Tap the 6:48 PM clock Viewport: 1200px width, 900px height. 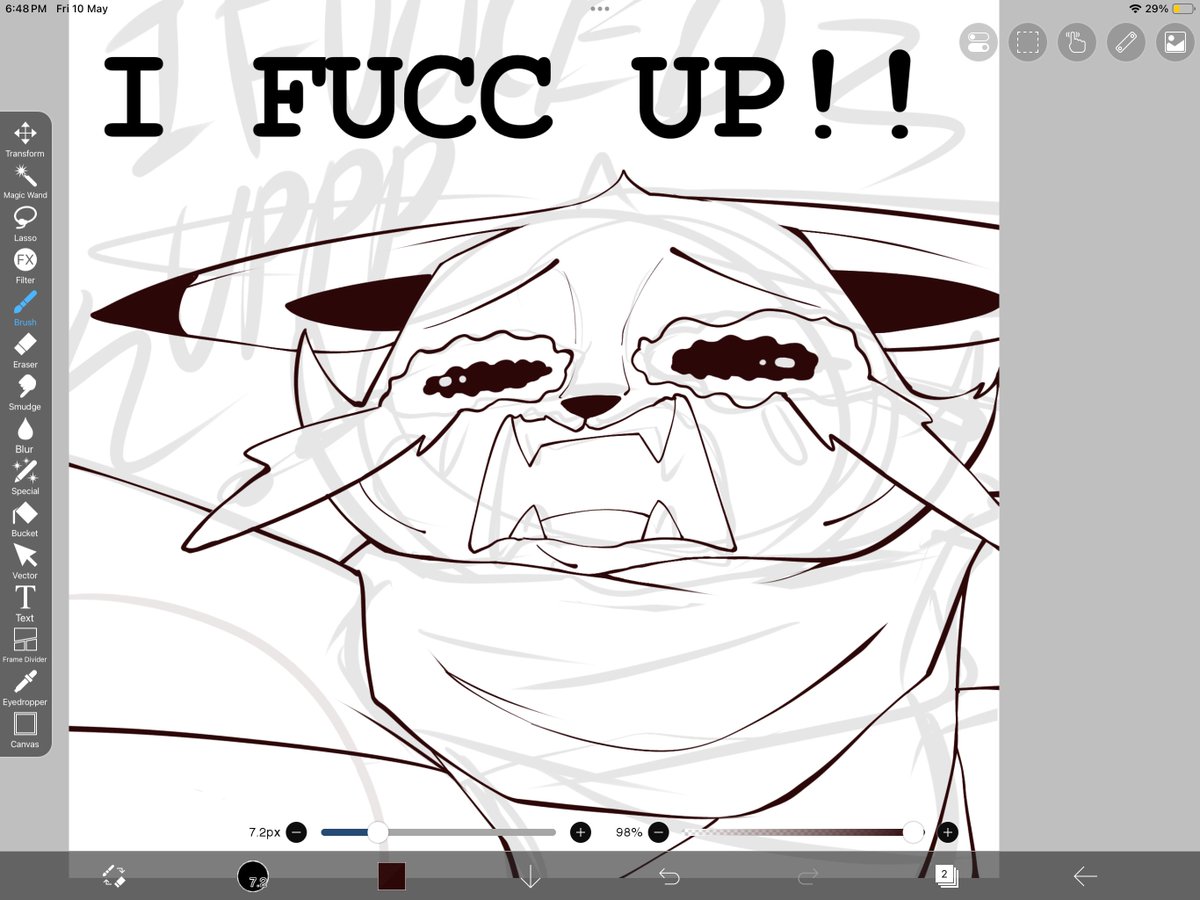click(x=24, y=8)
